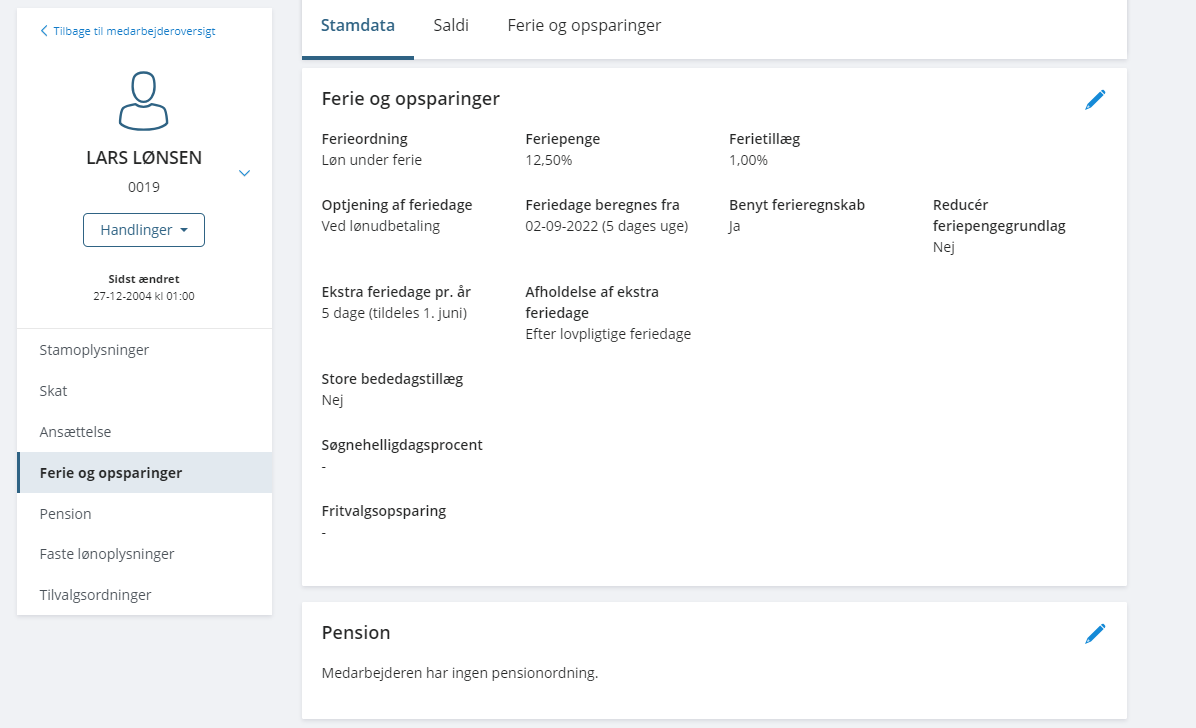Click the edit pencil for Ferie og opsparinger

coord(1095,99)
